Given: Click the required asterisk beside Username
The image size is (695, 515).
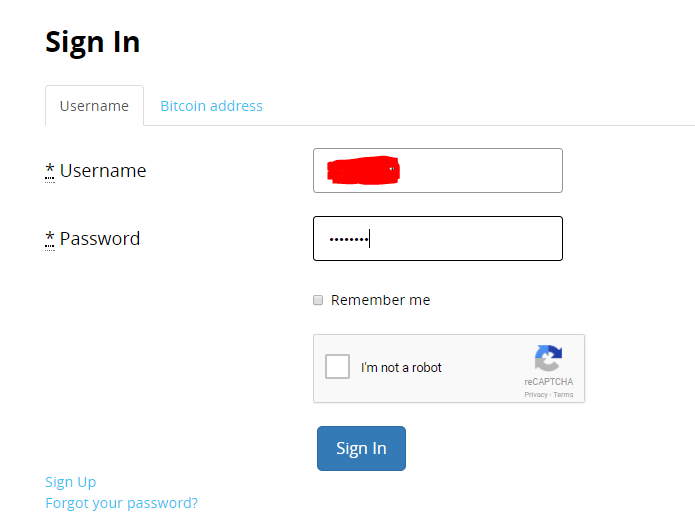Looking at the screenshot, I should tap(50, 171).
